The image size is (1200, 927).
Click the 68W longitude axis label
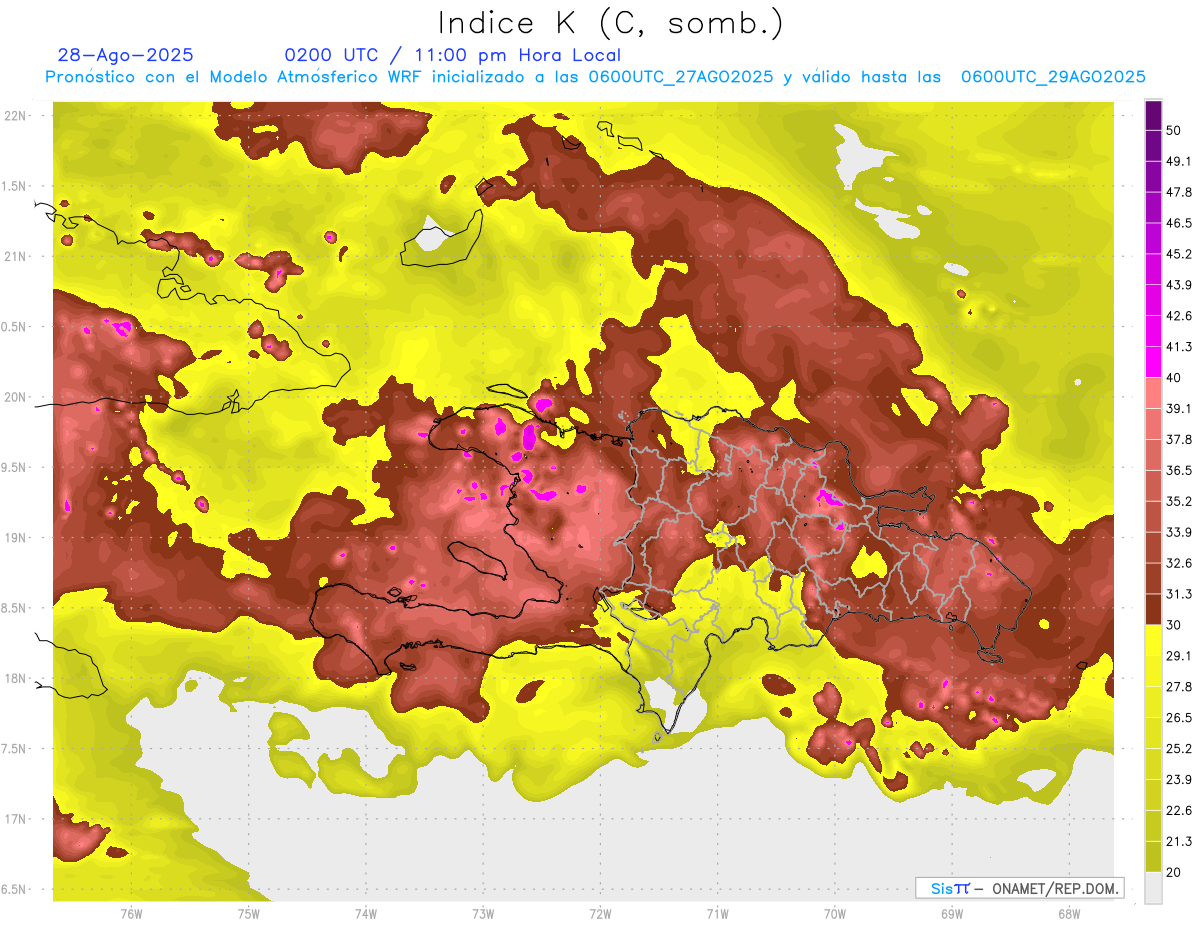[1068, 914]
